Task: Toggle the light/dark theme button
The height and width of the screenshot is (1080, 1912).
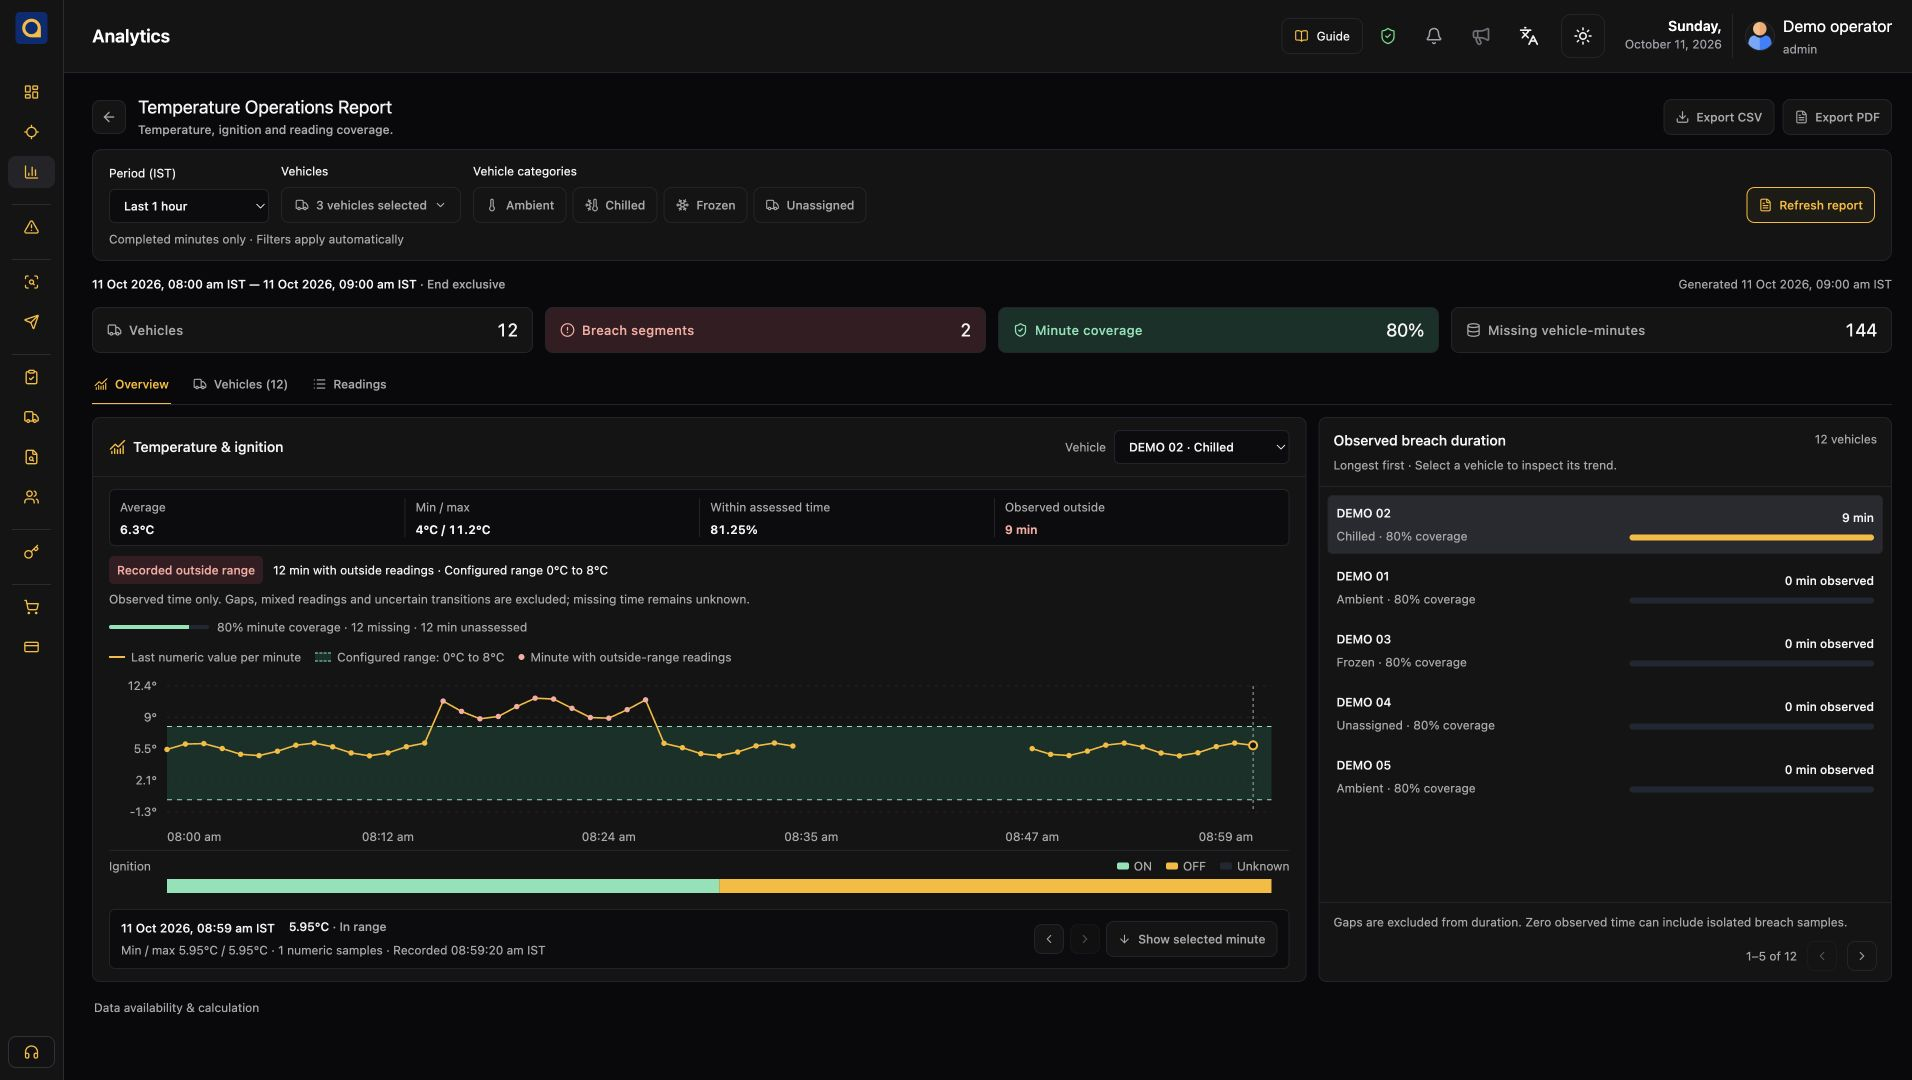Action: click(1582, 36)
